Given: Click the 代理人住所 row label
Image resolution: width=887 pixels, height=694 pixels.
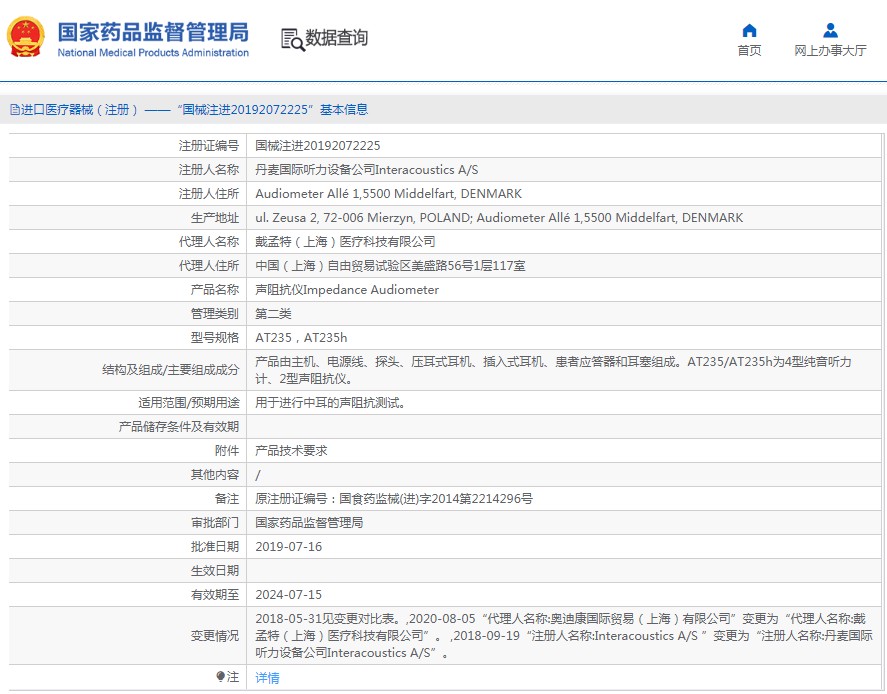Looking at the screenshot, I should 209,266.
